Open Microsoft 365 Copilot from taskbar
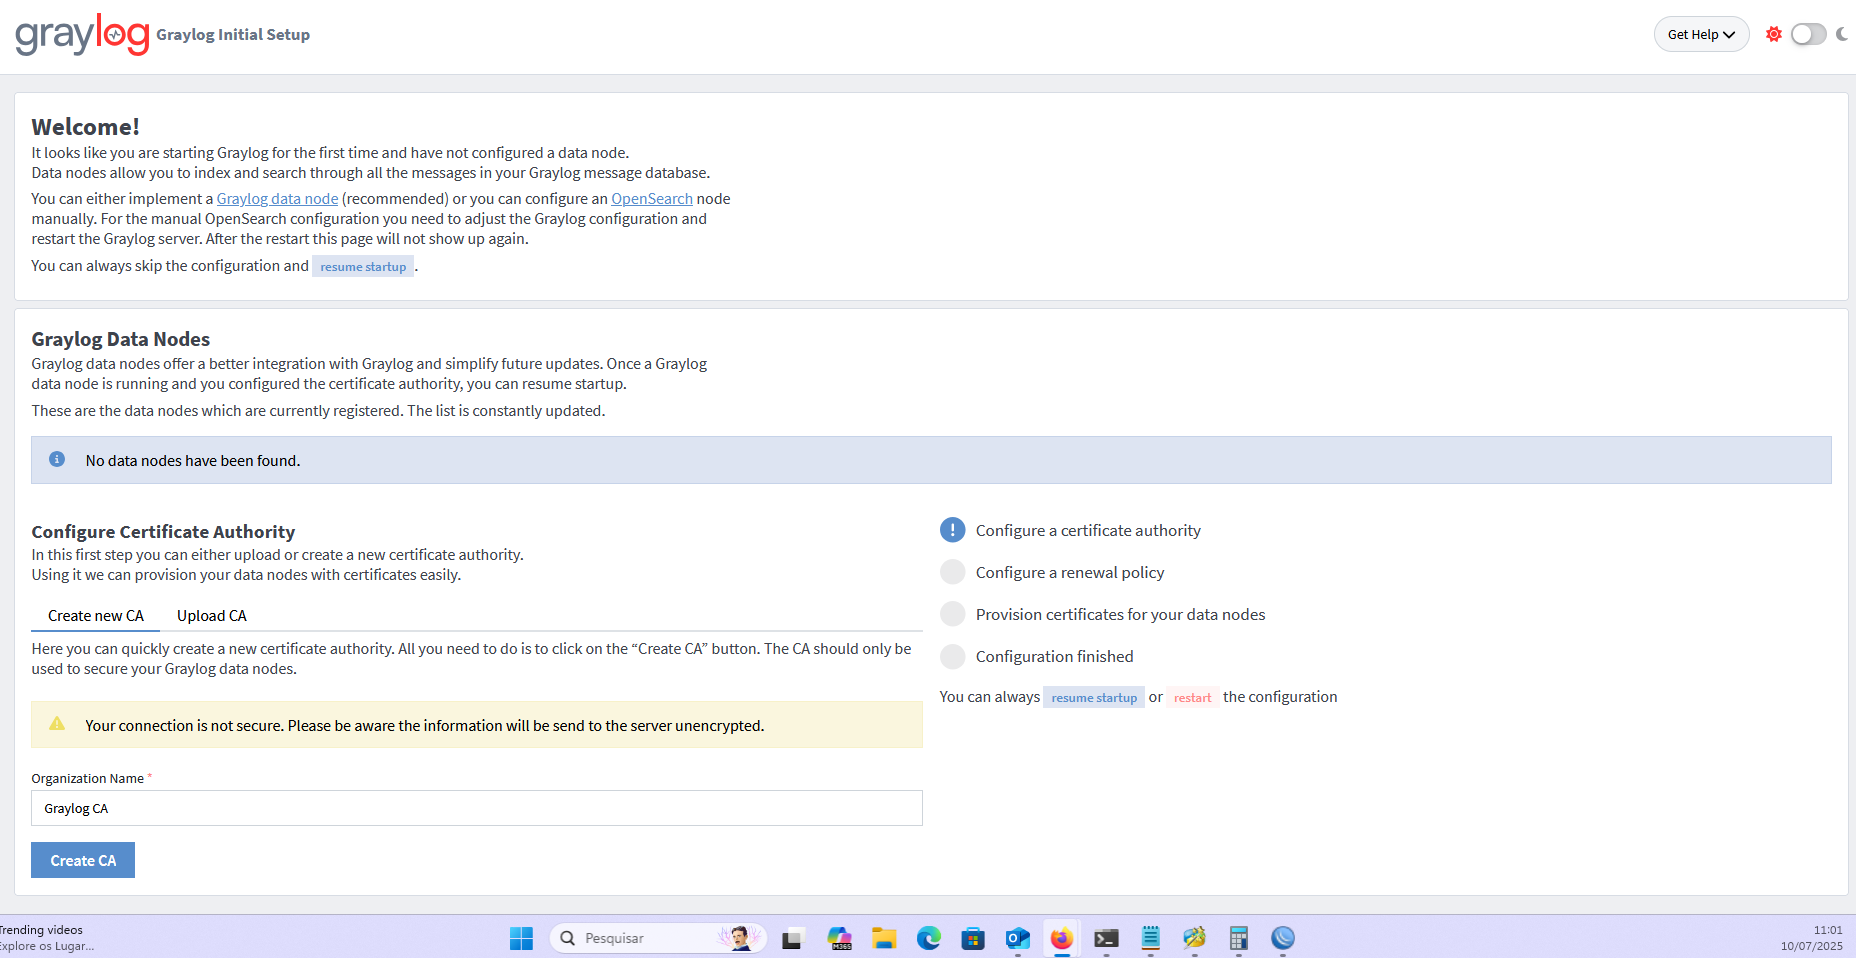Viewport: 1856px width, 958px height. point(840,938)
